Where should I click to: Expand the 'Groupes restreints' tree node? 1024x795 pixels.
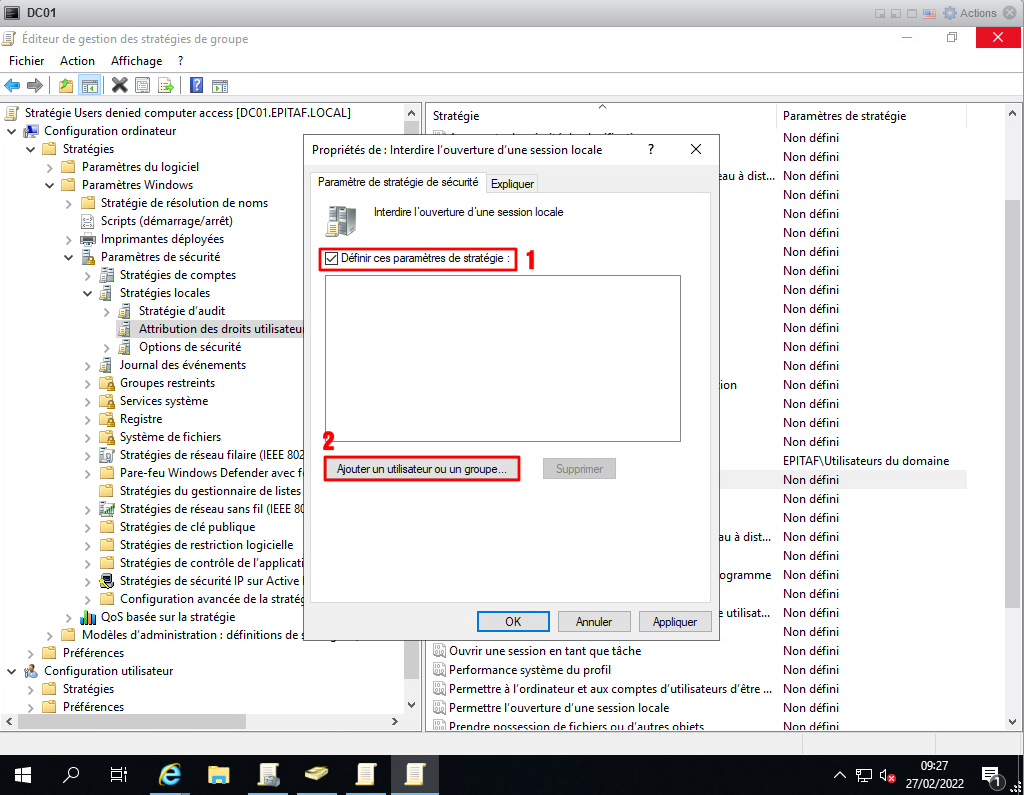tap(88, 383)
